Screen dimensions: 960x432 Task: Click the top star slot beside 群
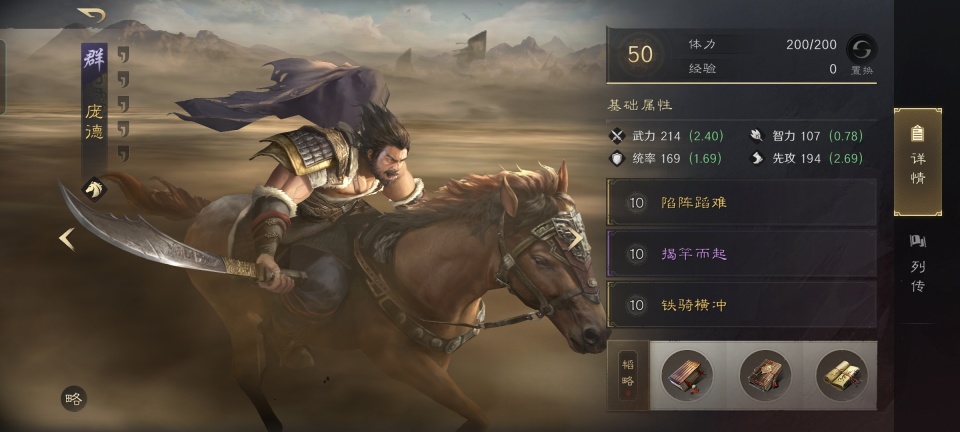(x=123, y=54)
